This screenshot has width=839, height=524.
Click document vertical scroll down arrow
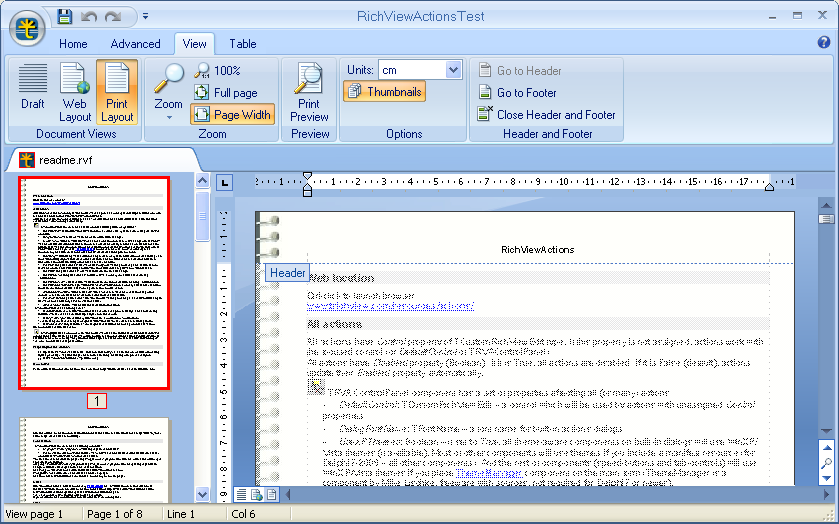pyautogui.click(x=826, y=431)
